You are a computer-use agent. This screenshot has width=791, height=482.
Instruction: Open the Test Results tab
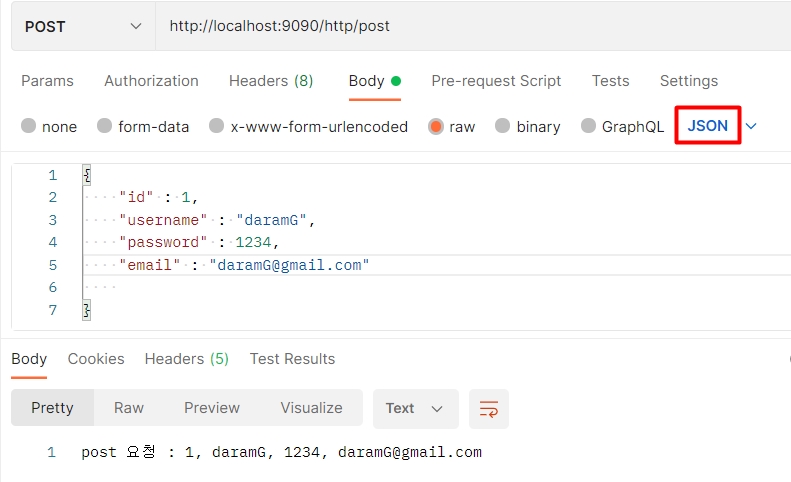[x=292, y=359]
